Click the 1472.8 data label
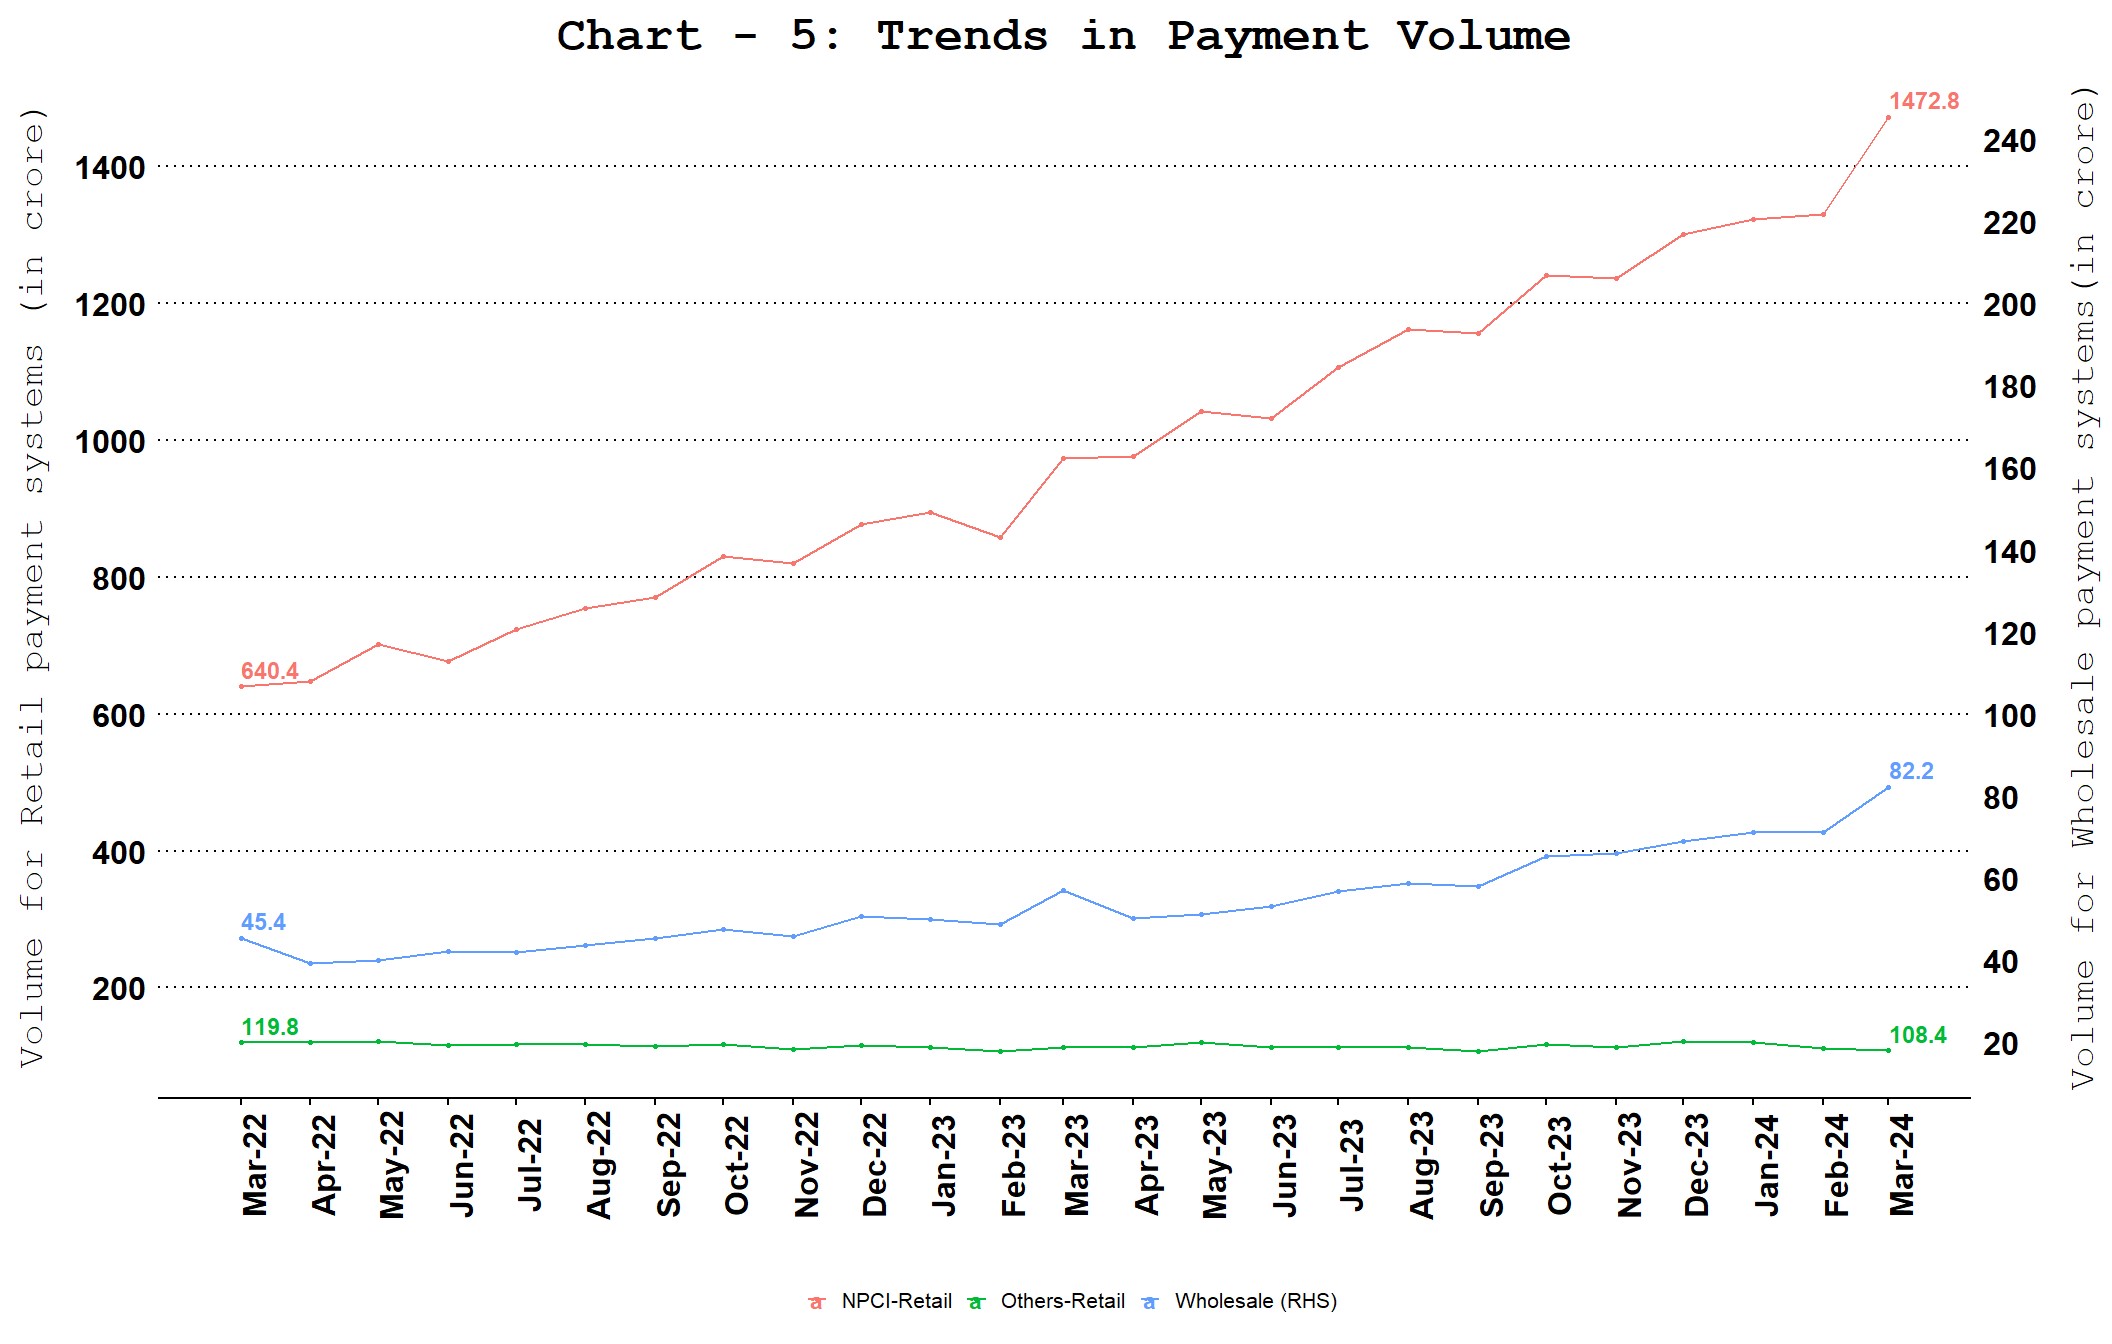This screenshot has height=1344, width=2112. (1923, 101)
